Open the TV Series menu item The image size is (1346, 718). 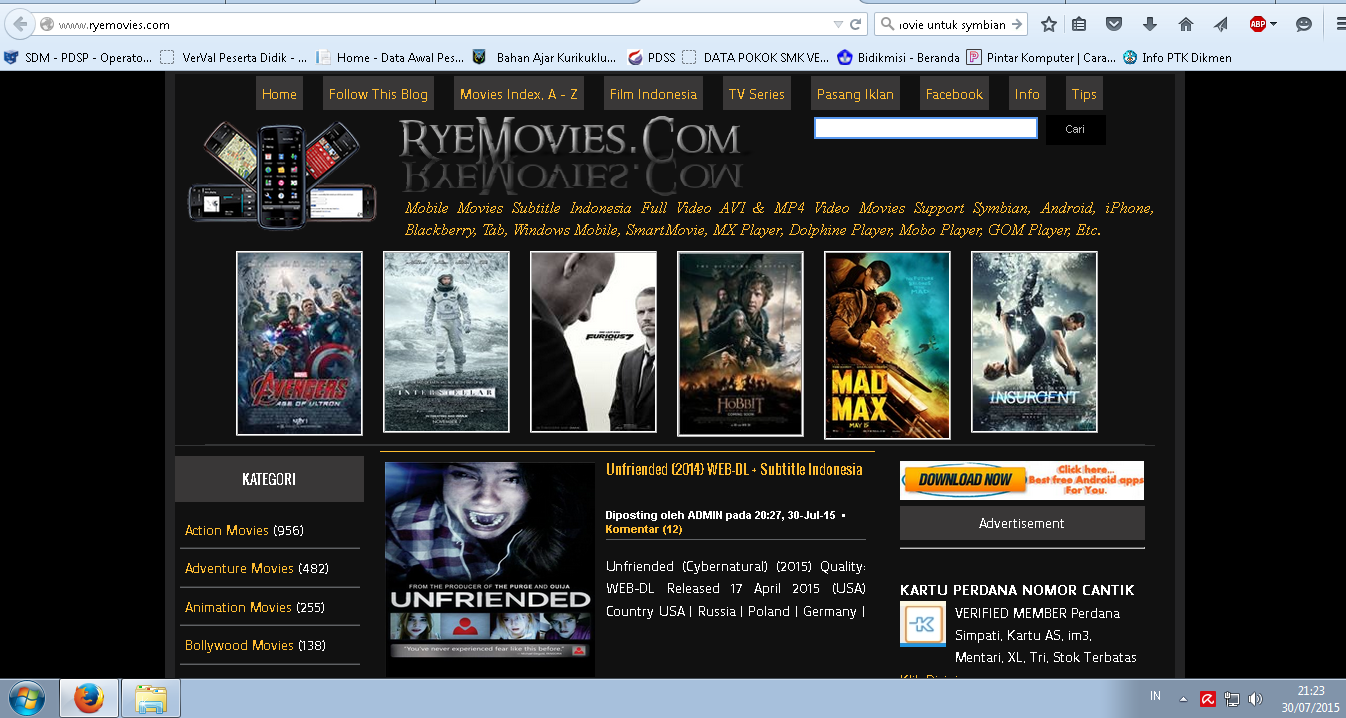(x=756, y=94)
